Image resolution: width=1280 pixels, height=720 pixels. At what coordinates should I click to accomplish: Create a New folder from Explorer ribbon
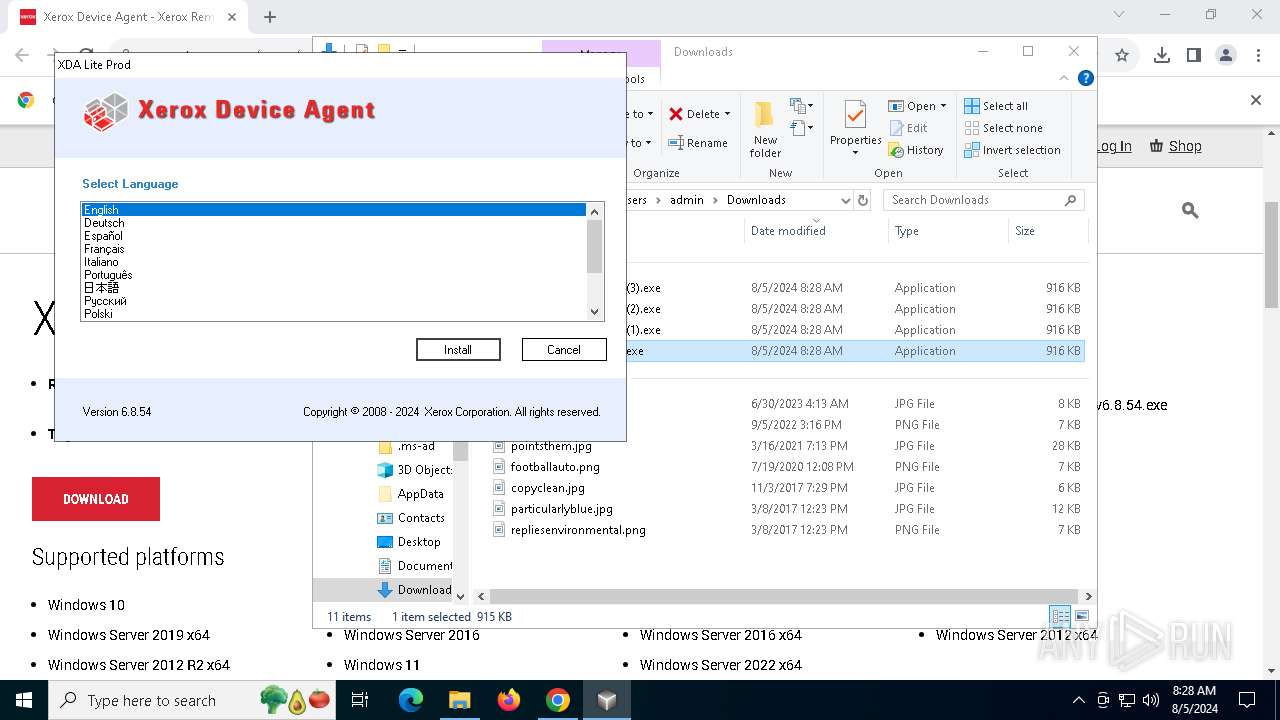tap(766, 128)
